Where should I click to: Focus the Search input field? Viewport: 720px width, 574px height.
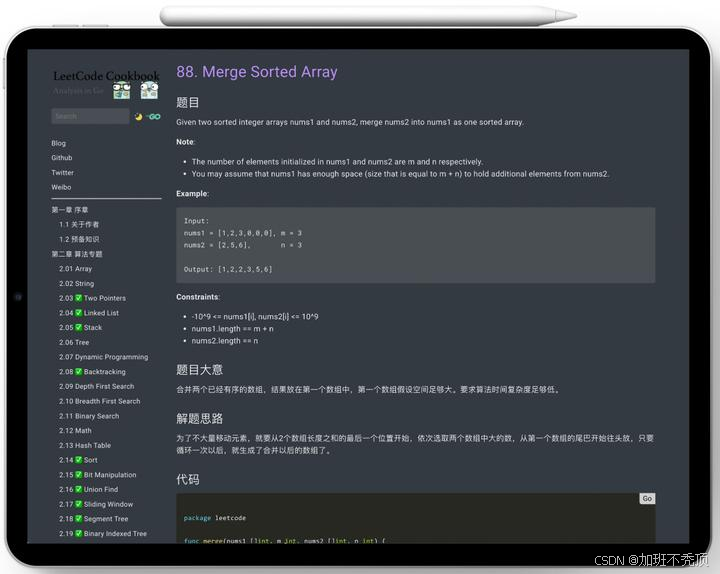pyautogui.click(x=90, y=116)
